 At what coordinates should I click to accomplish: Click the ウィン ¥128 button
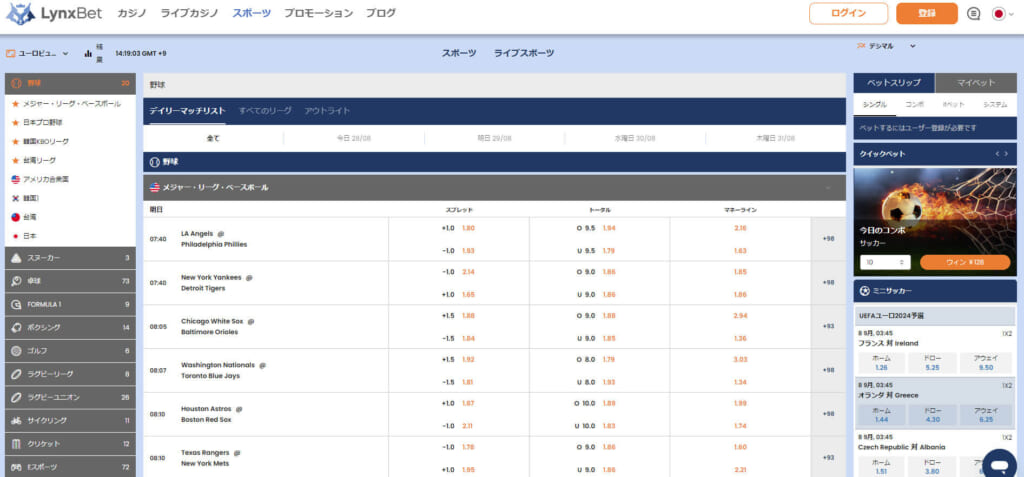coord(965,262)
